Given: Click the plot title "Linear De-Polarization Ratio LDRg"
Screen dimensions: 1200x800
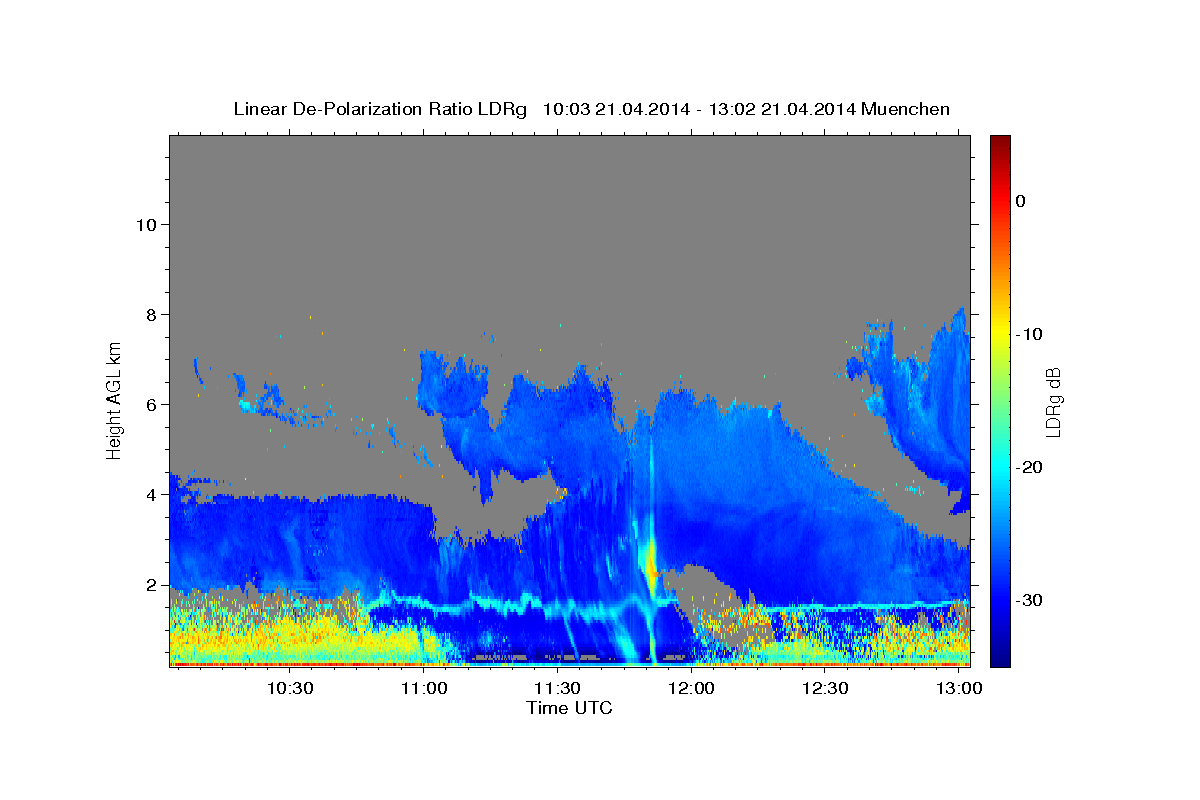Looking at the screenshot, I should click(380, 109).
